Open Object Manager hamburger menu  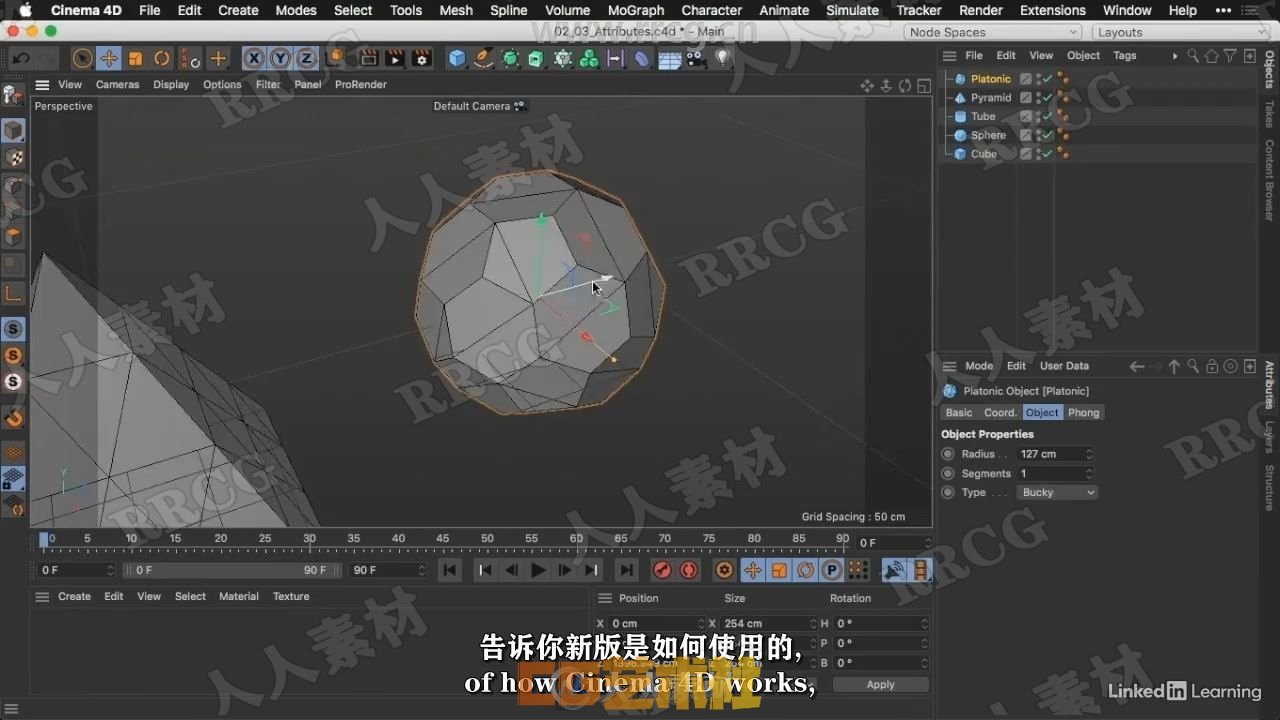tap(950, 56)
